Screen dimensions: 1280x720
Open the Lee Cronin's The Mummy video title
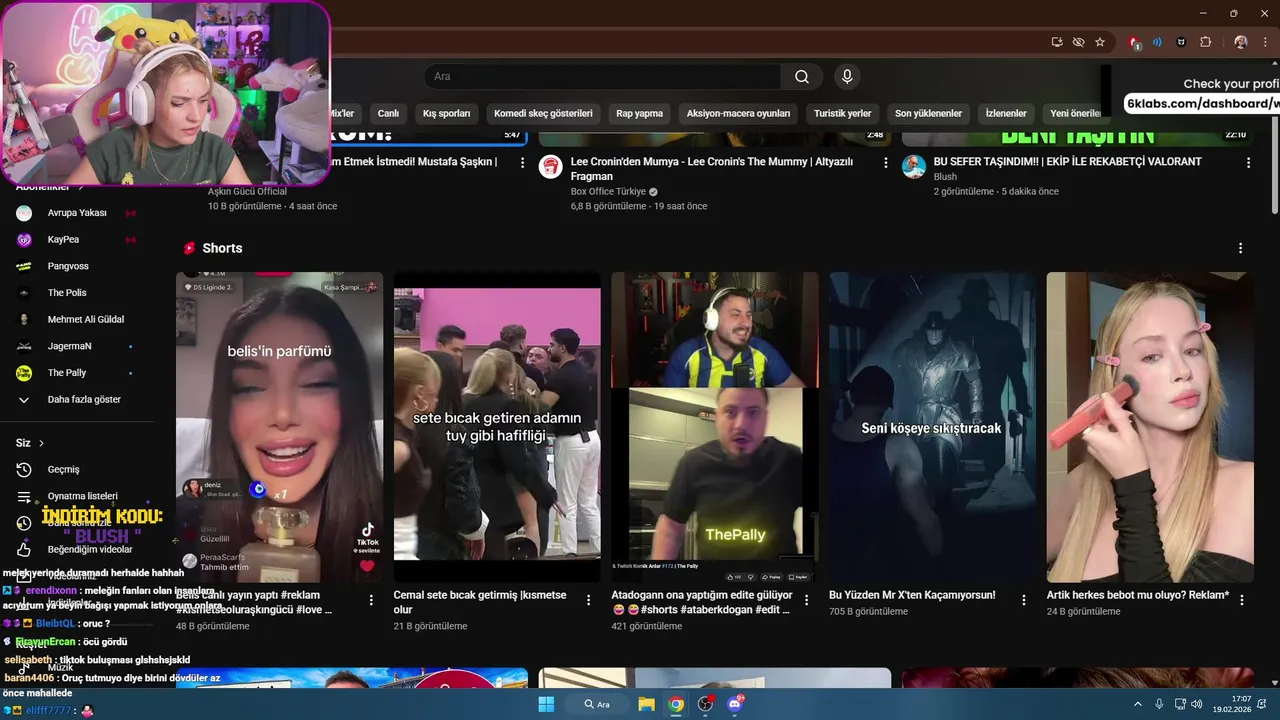pos(711,168)
